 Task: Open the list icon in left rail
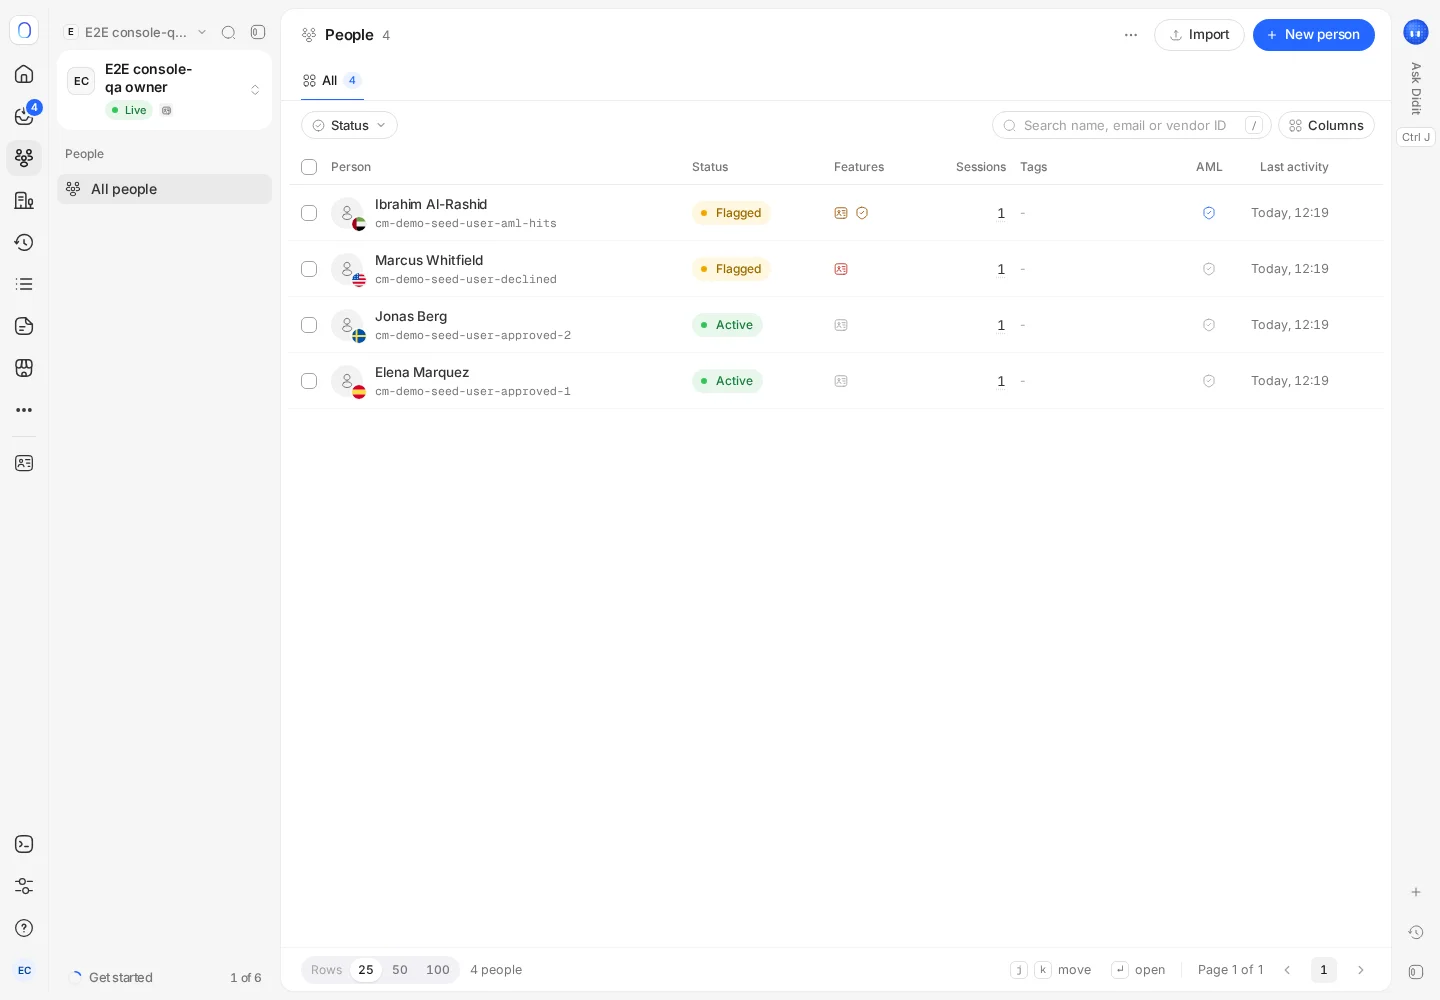pos(24,284)
